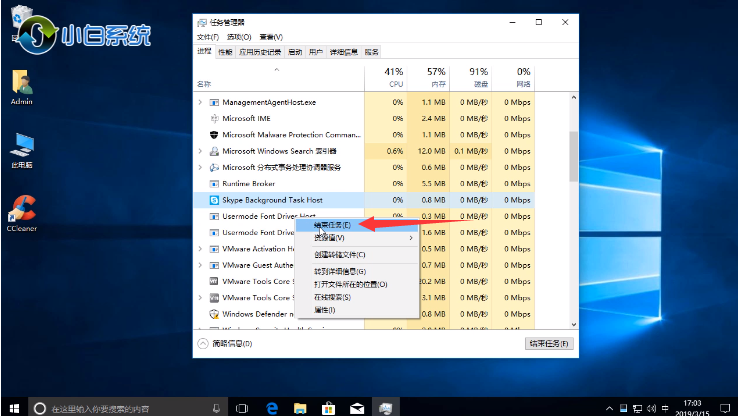
Task: Expand the ManagementAgentHost.exe process row
Action: click(200, 102)
